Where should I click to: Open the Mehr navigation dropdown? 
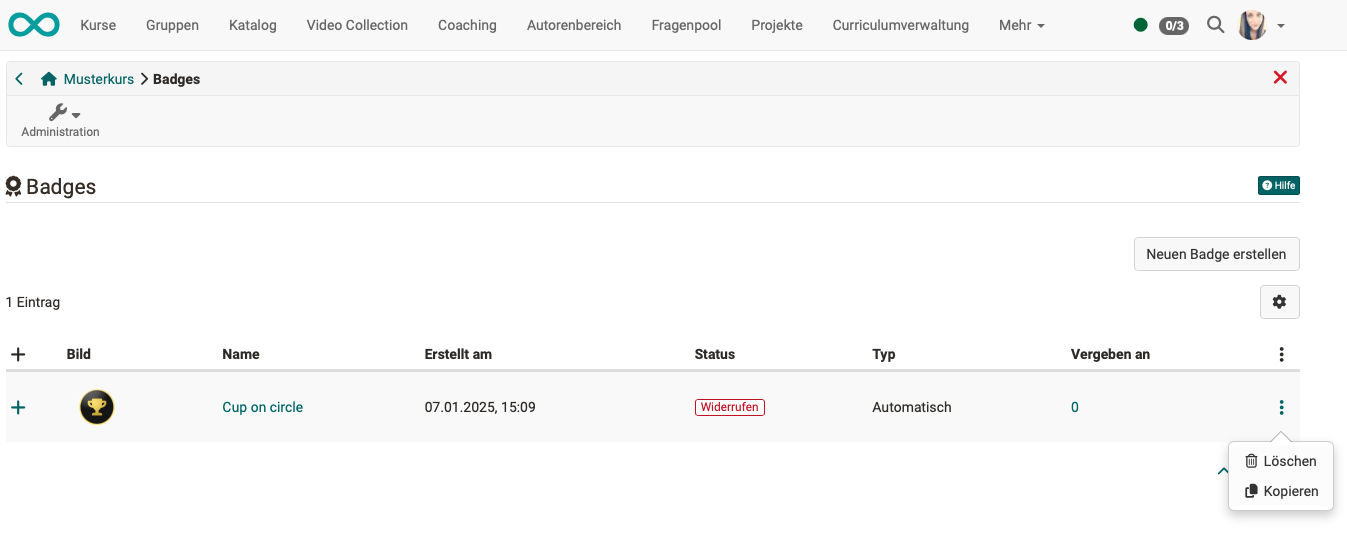(x=1021, y=25)
